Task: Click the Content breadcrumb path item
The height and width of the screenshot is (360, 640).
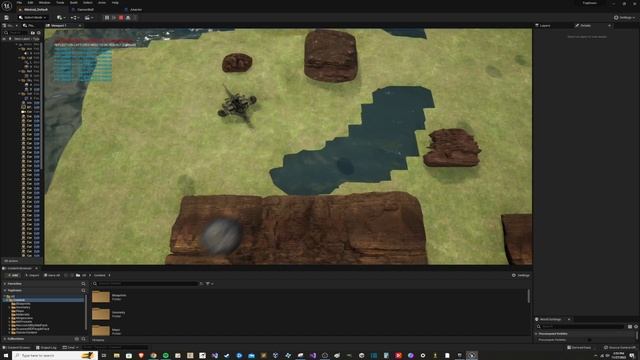Action: (x=99, y=275)
